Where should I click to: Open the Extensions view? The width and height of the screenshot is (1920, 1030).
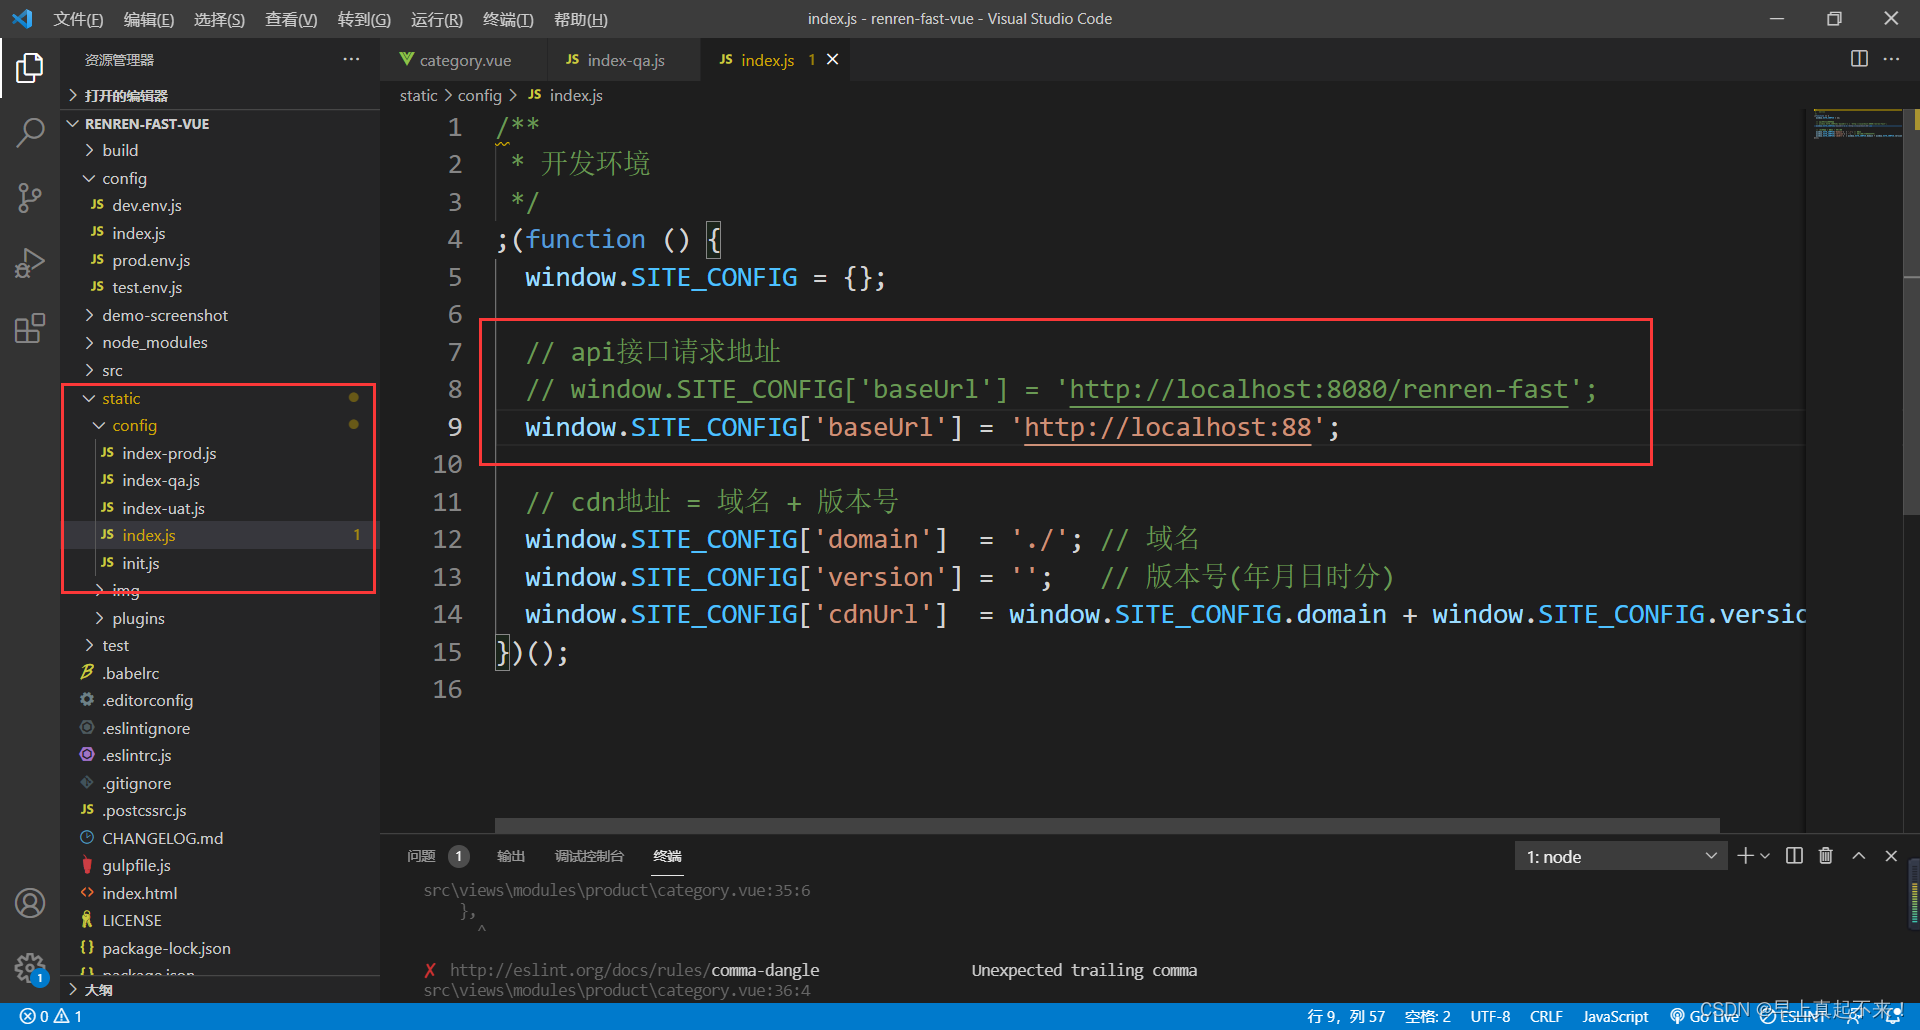(x=30, y=328)
